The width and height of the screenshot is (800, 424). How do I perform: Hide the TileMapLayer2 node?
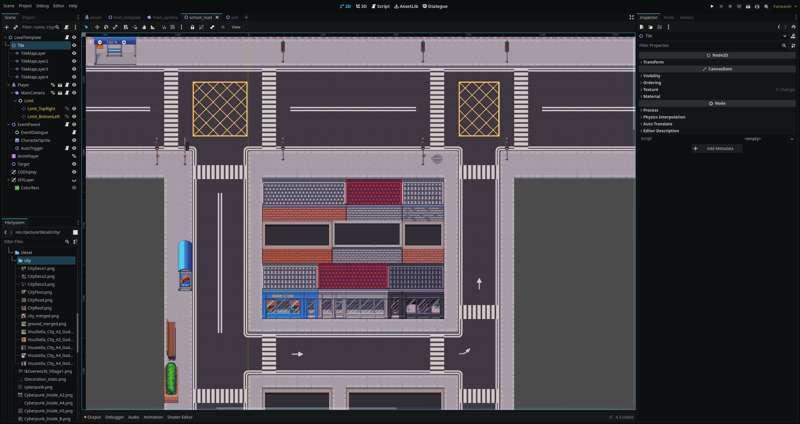click(x=74, y=61)
